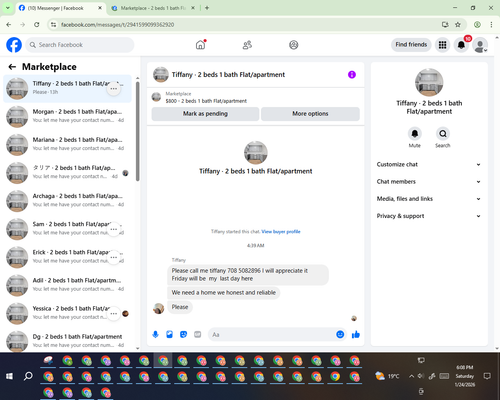Reload the page in Chrome

click(37, 25)
